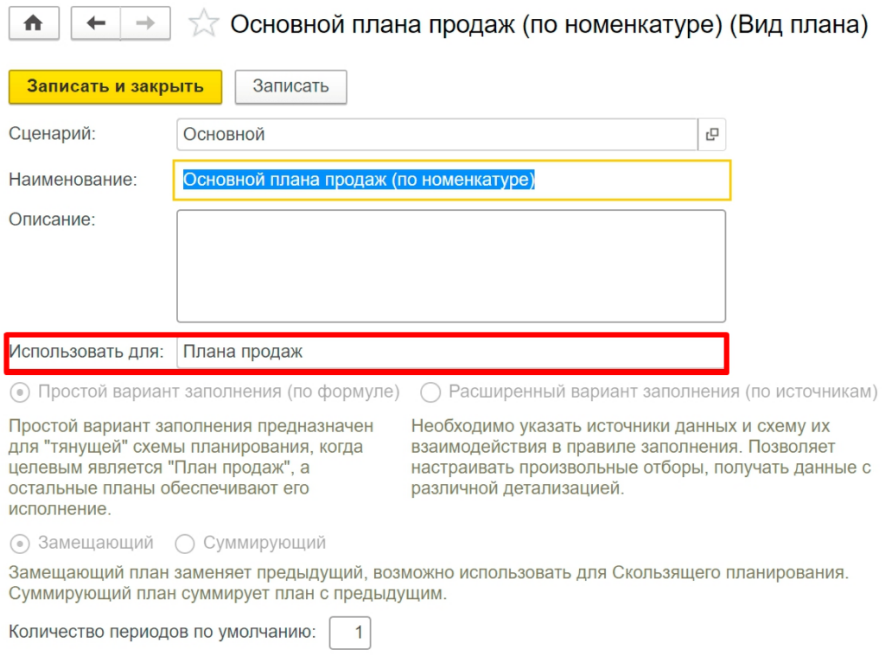Image resolution: width=889 pixels, height=656 pixels.
Task: Click the Записать и закрыть button
Action: tap(115, 86)
